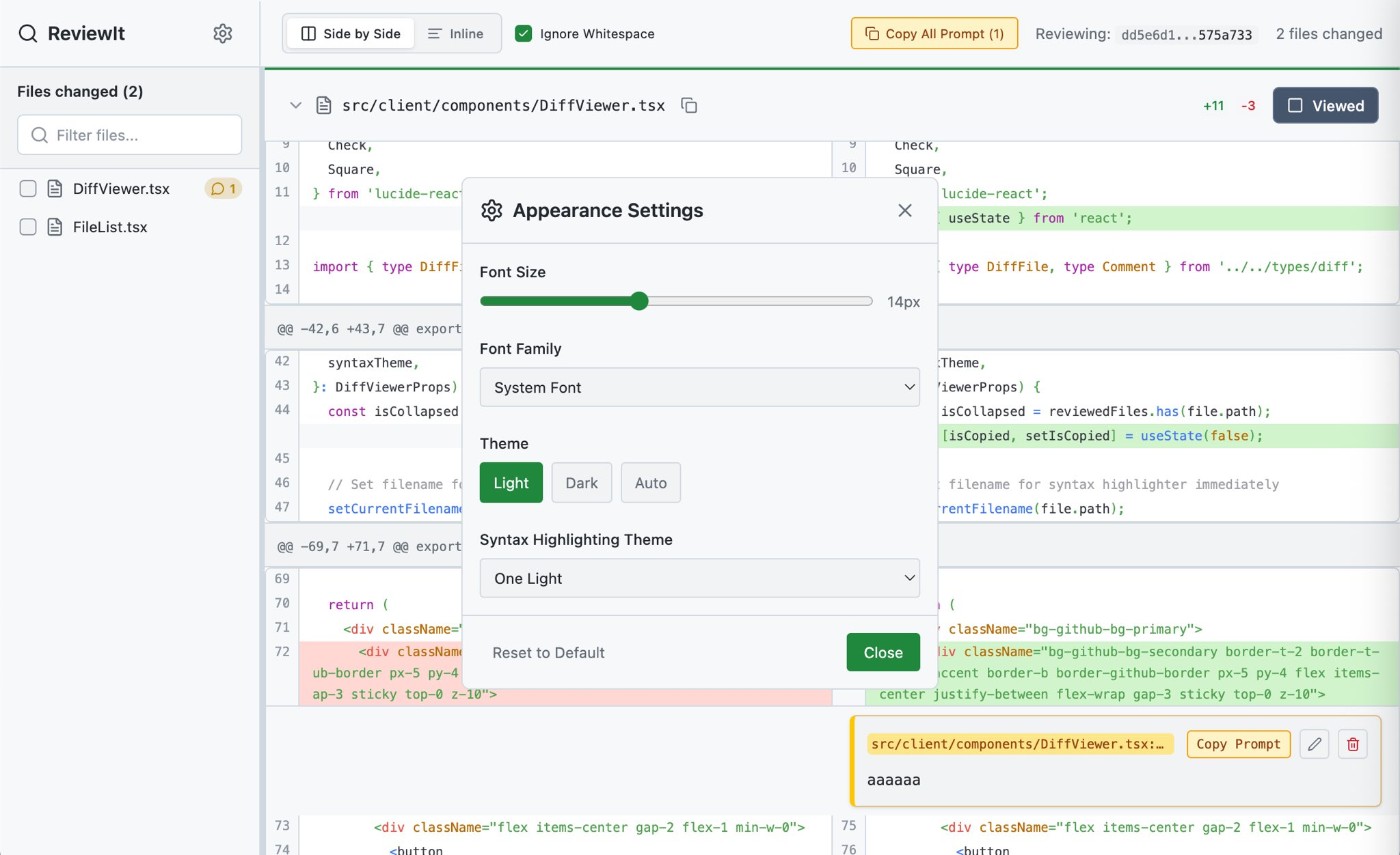Click the 2 files changed label
The width and height of the screenshot is (1400, 855).
tap(1329, 34)
